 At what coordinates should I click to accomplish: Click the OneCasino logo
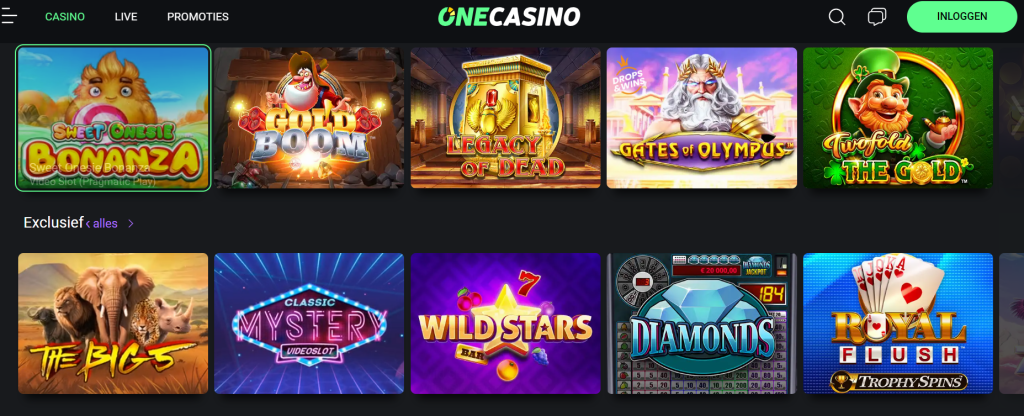[x=509, y=16]
